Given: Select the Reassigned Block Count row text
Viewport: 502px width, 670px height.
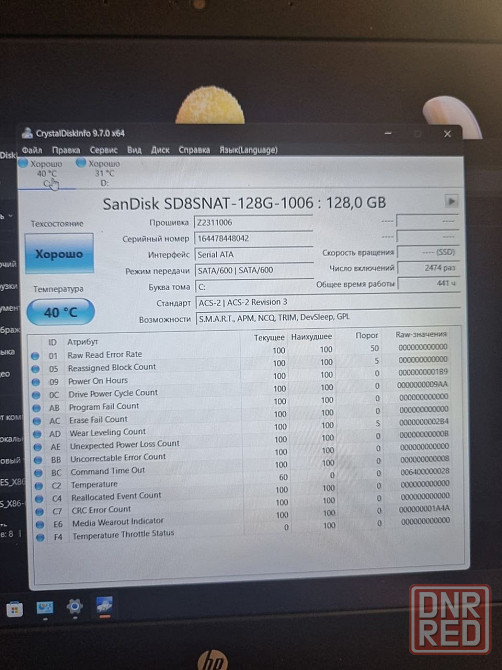Looking at the screenshot, I should 112,367.
